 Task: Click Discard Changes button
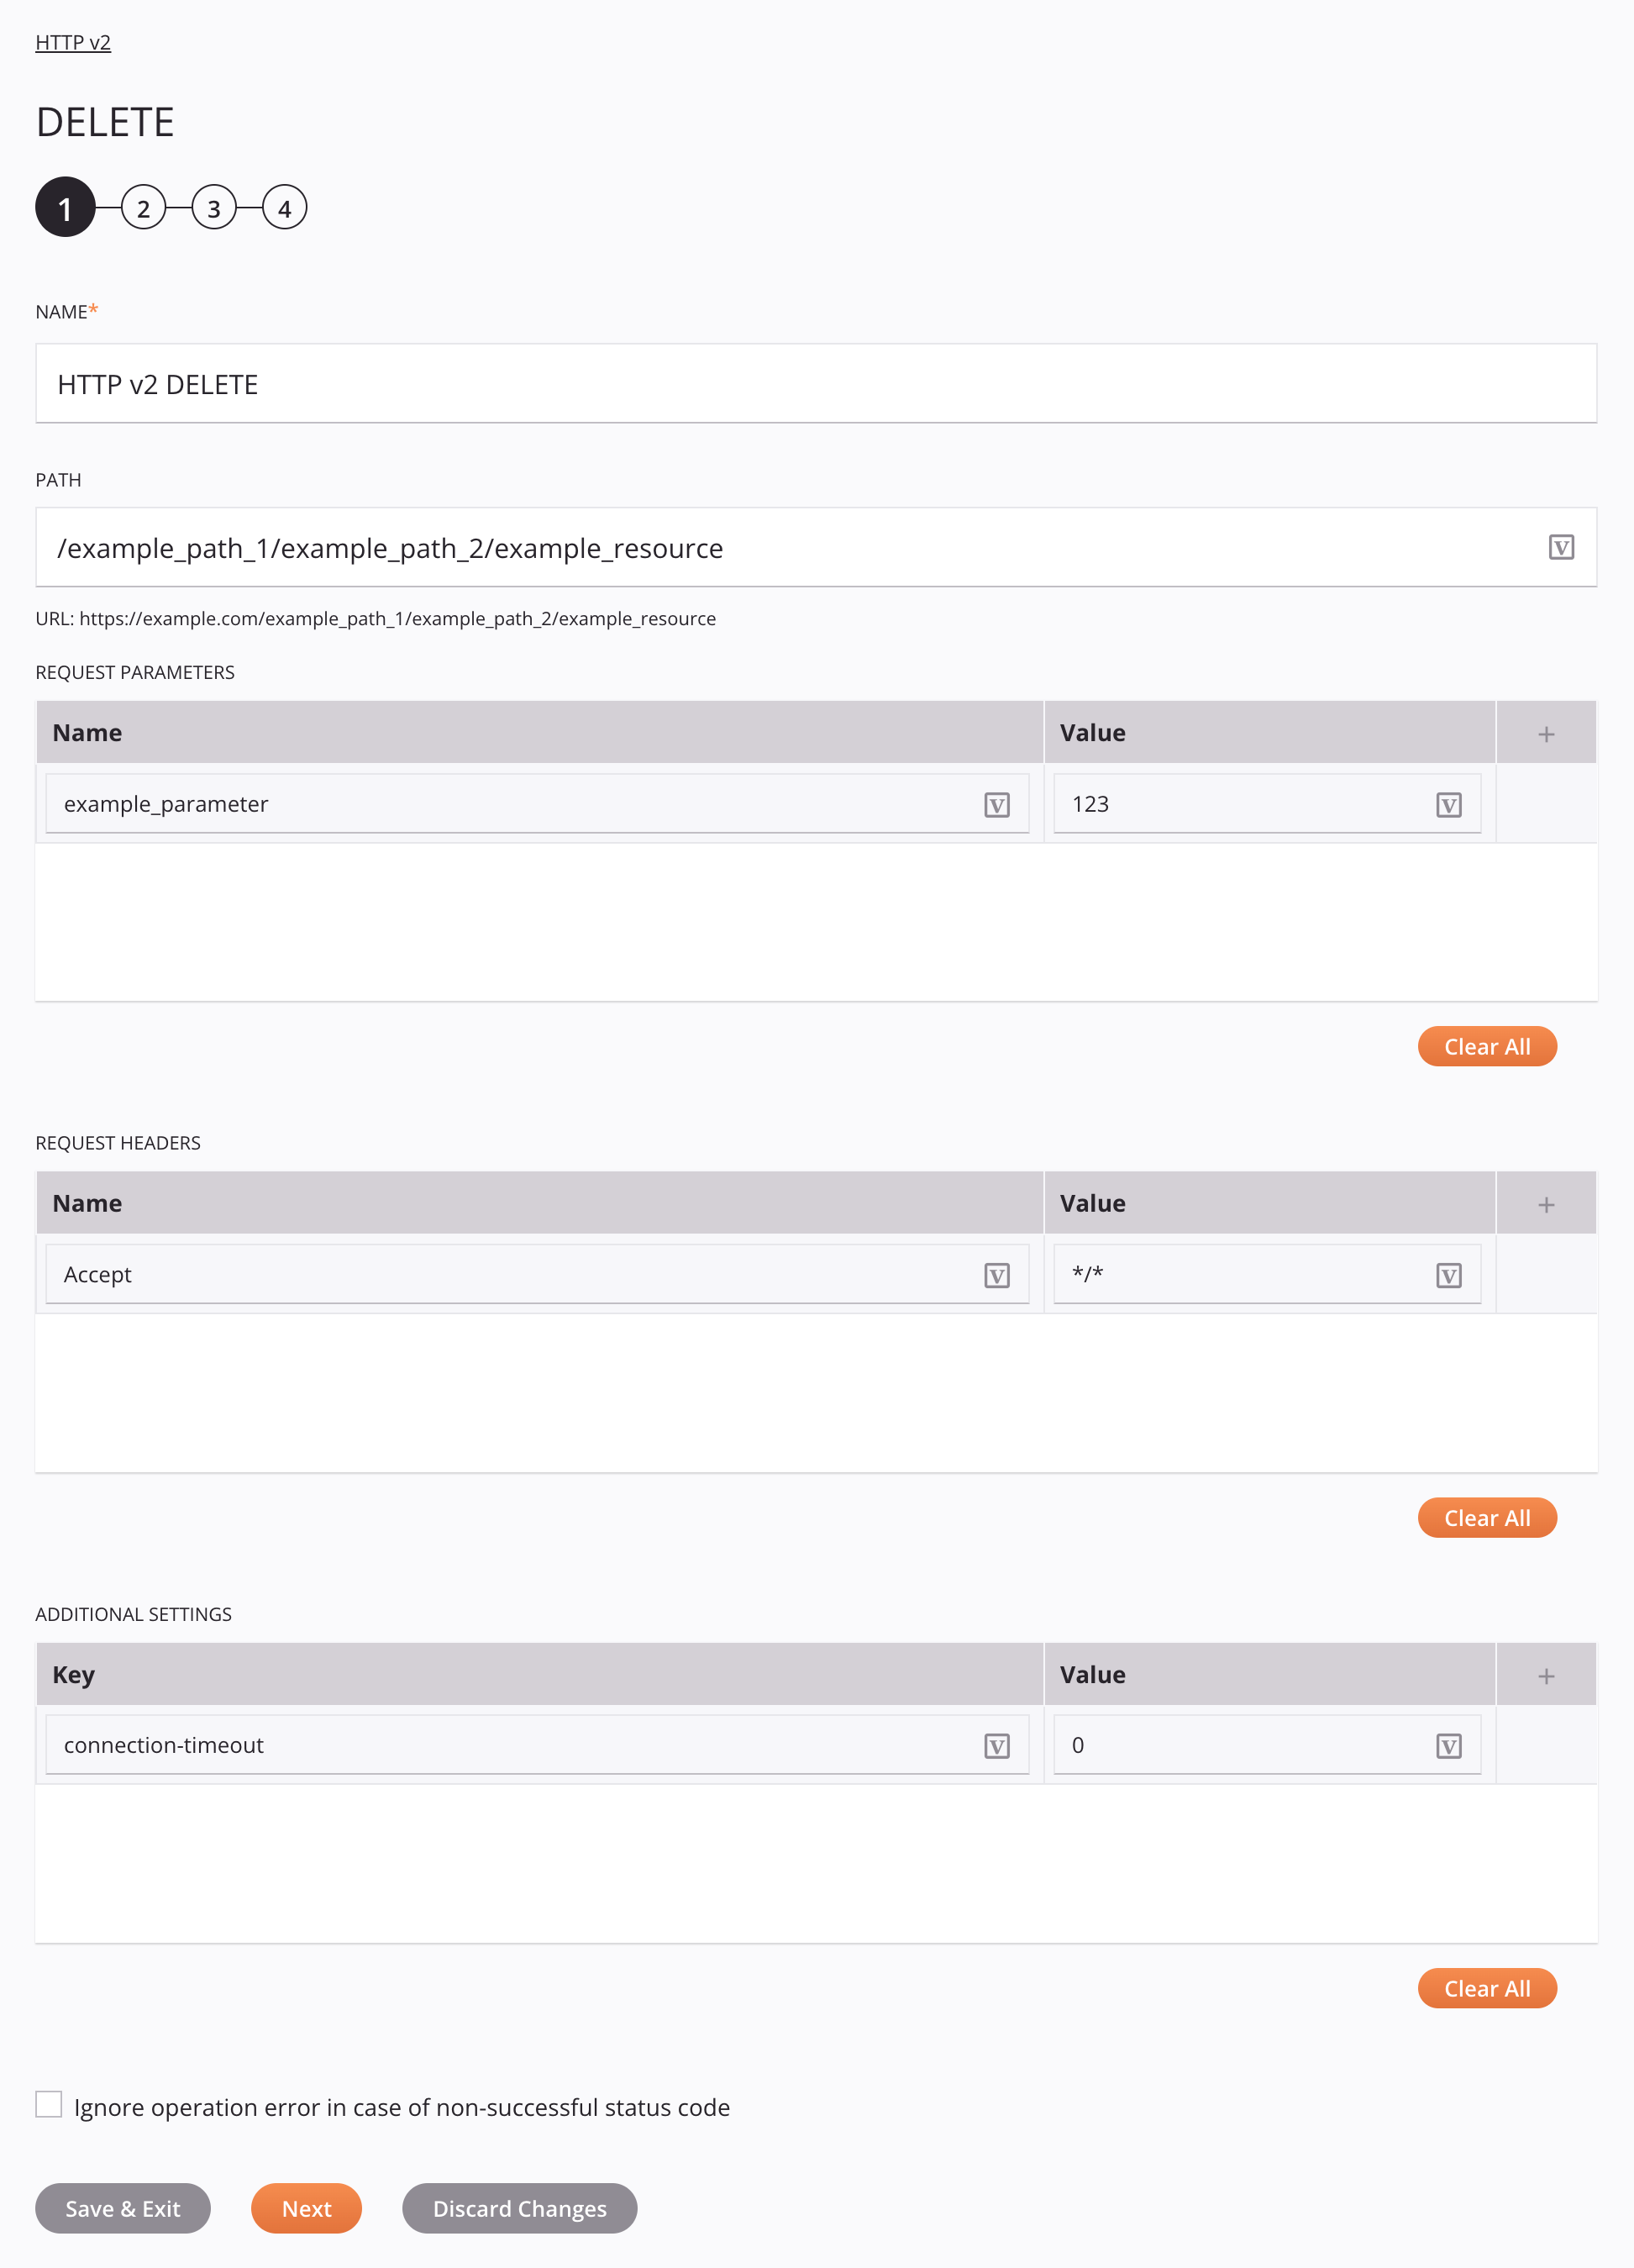tap(519, 2207)
